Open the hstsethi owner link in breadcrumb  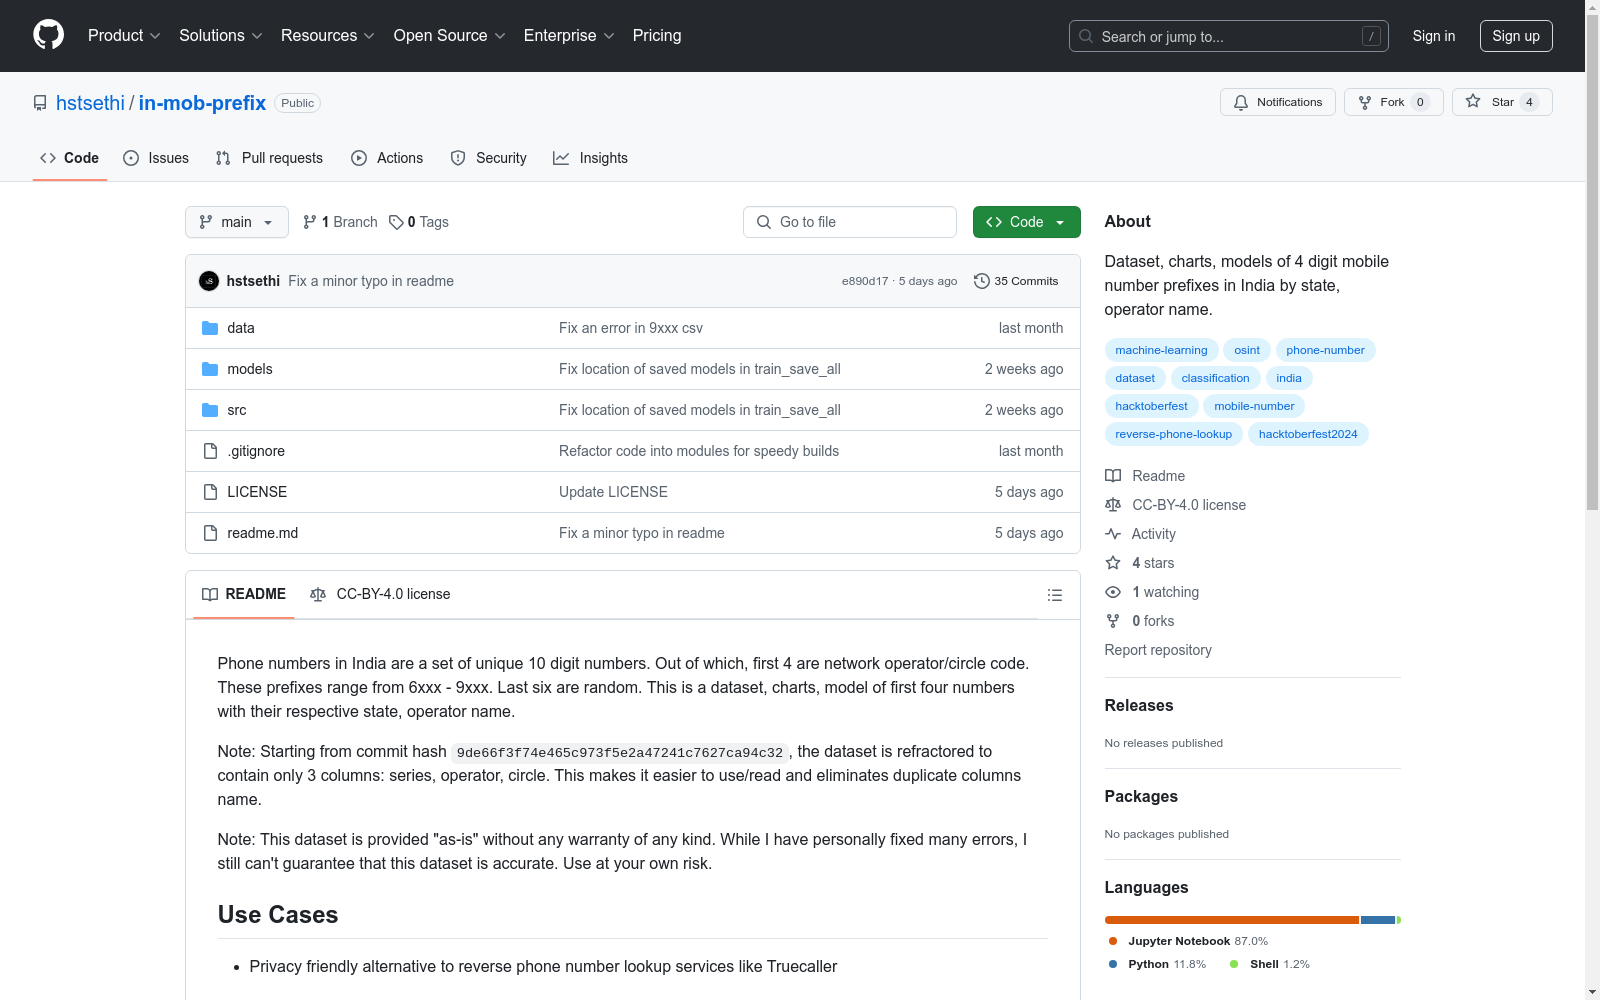[x=90, y=103]
